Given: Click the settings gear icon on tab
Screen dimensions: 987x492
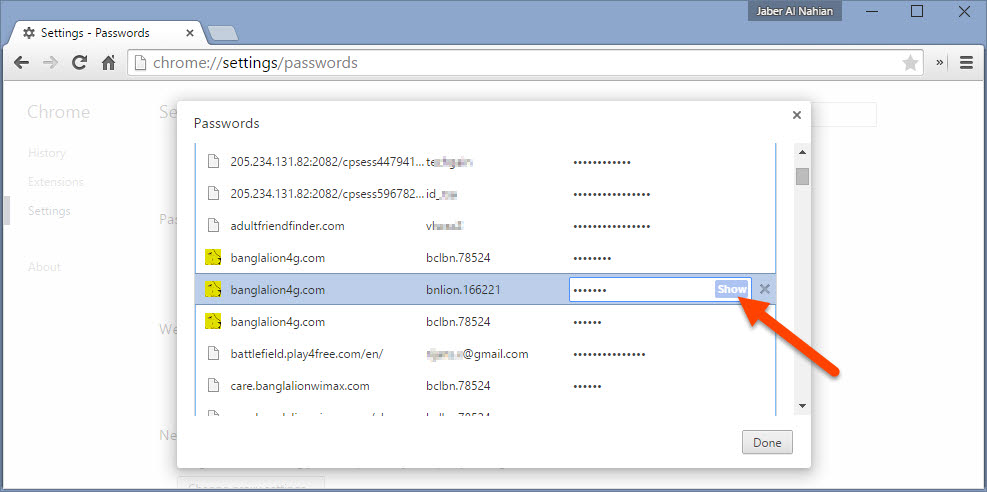Looking at the screenshot, I should point(29,33).
